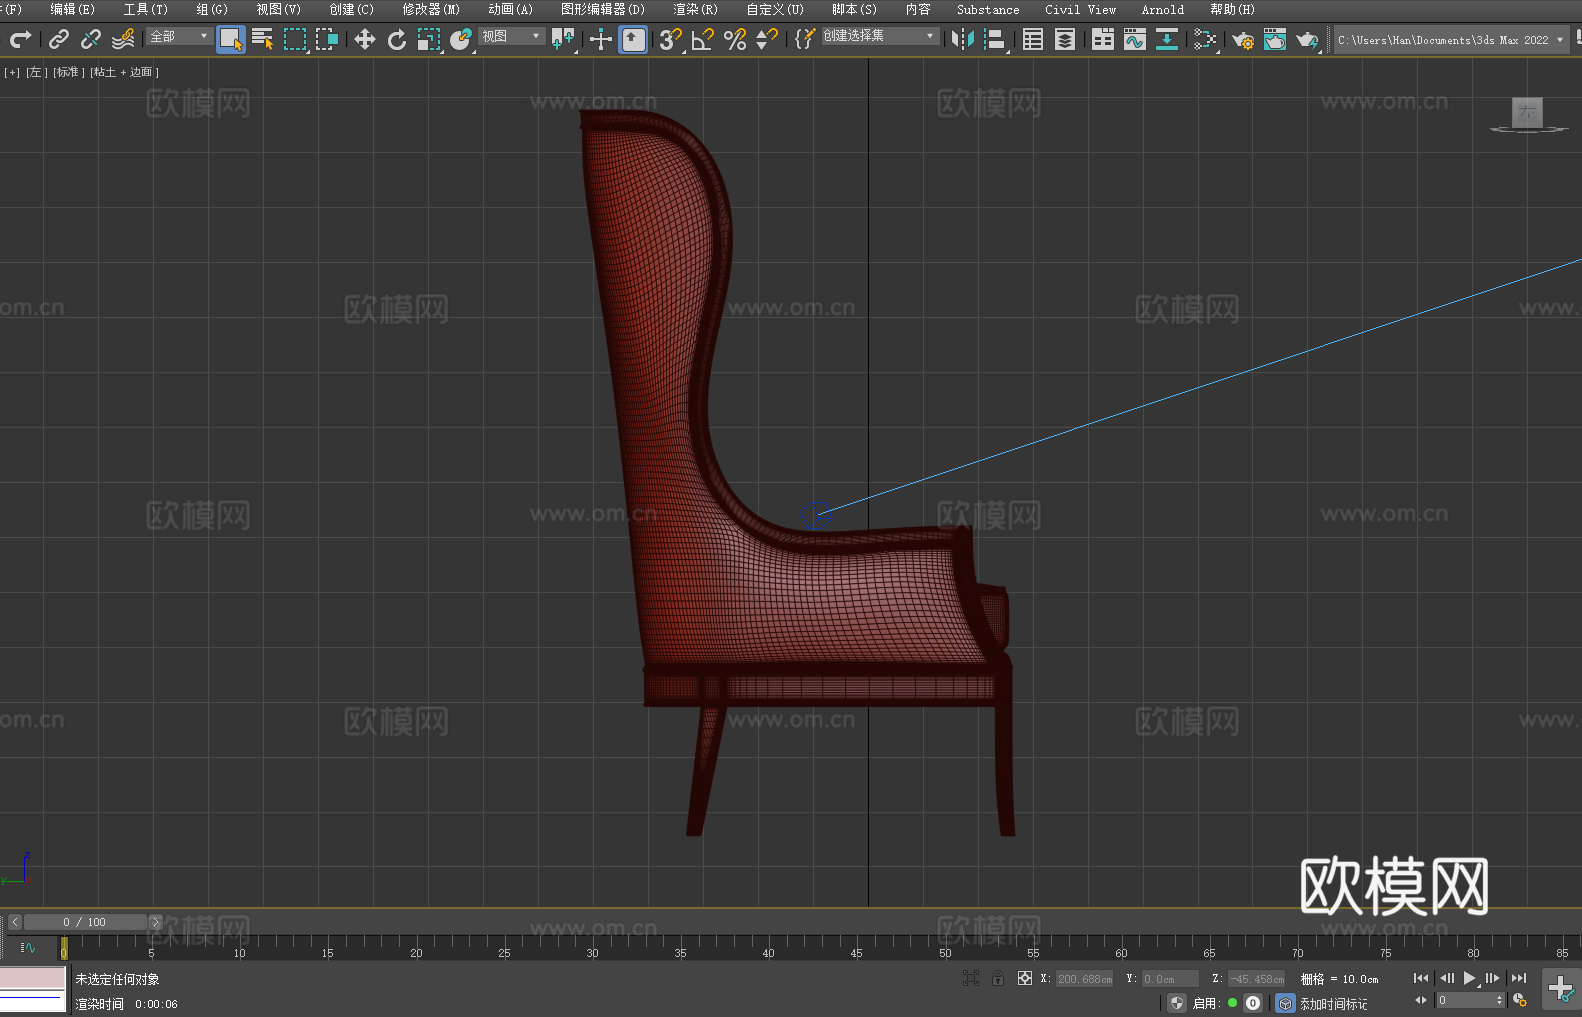Viewport: 1582px width, 1017px height.
Task: Click the download-arrow icon after Curve Editor
Action: 1167,39
